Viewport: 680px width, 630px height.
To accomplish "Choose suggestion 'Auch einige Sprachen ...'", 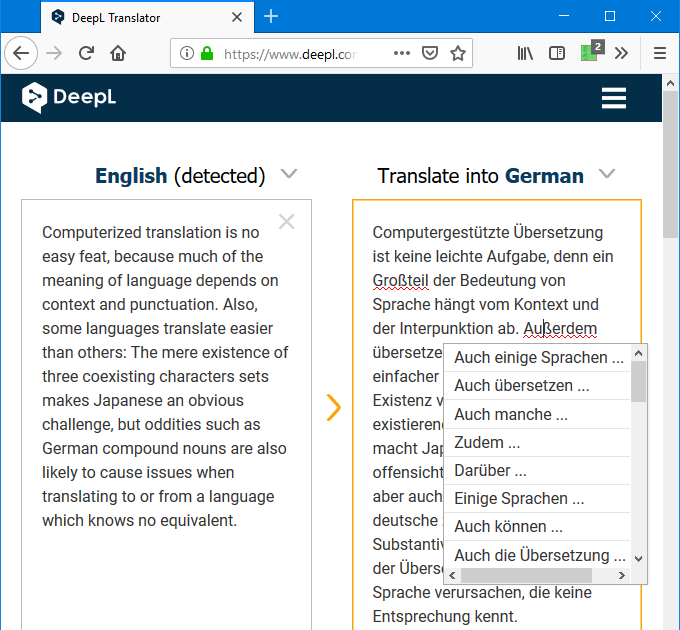I will click(x=537, y=358).
